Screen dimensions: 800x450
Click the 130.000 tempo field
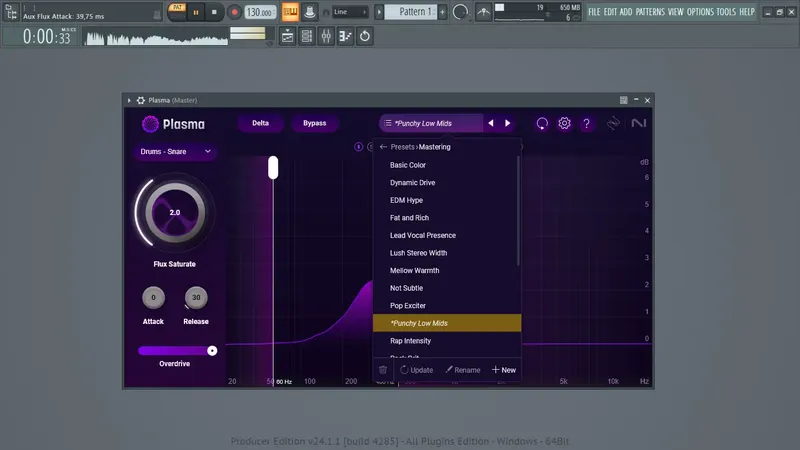pos(260,12)
